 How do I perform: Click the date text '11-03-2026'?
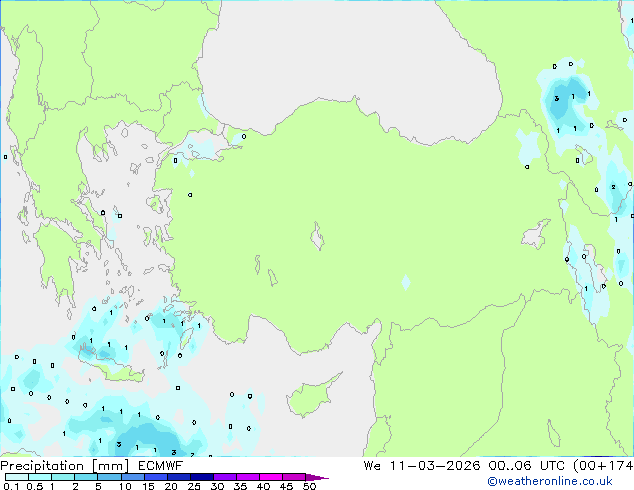[435, 466]
